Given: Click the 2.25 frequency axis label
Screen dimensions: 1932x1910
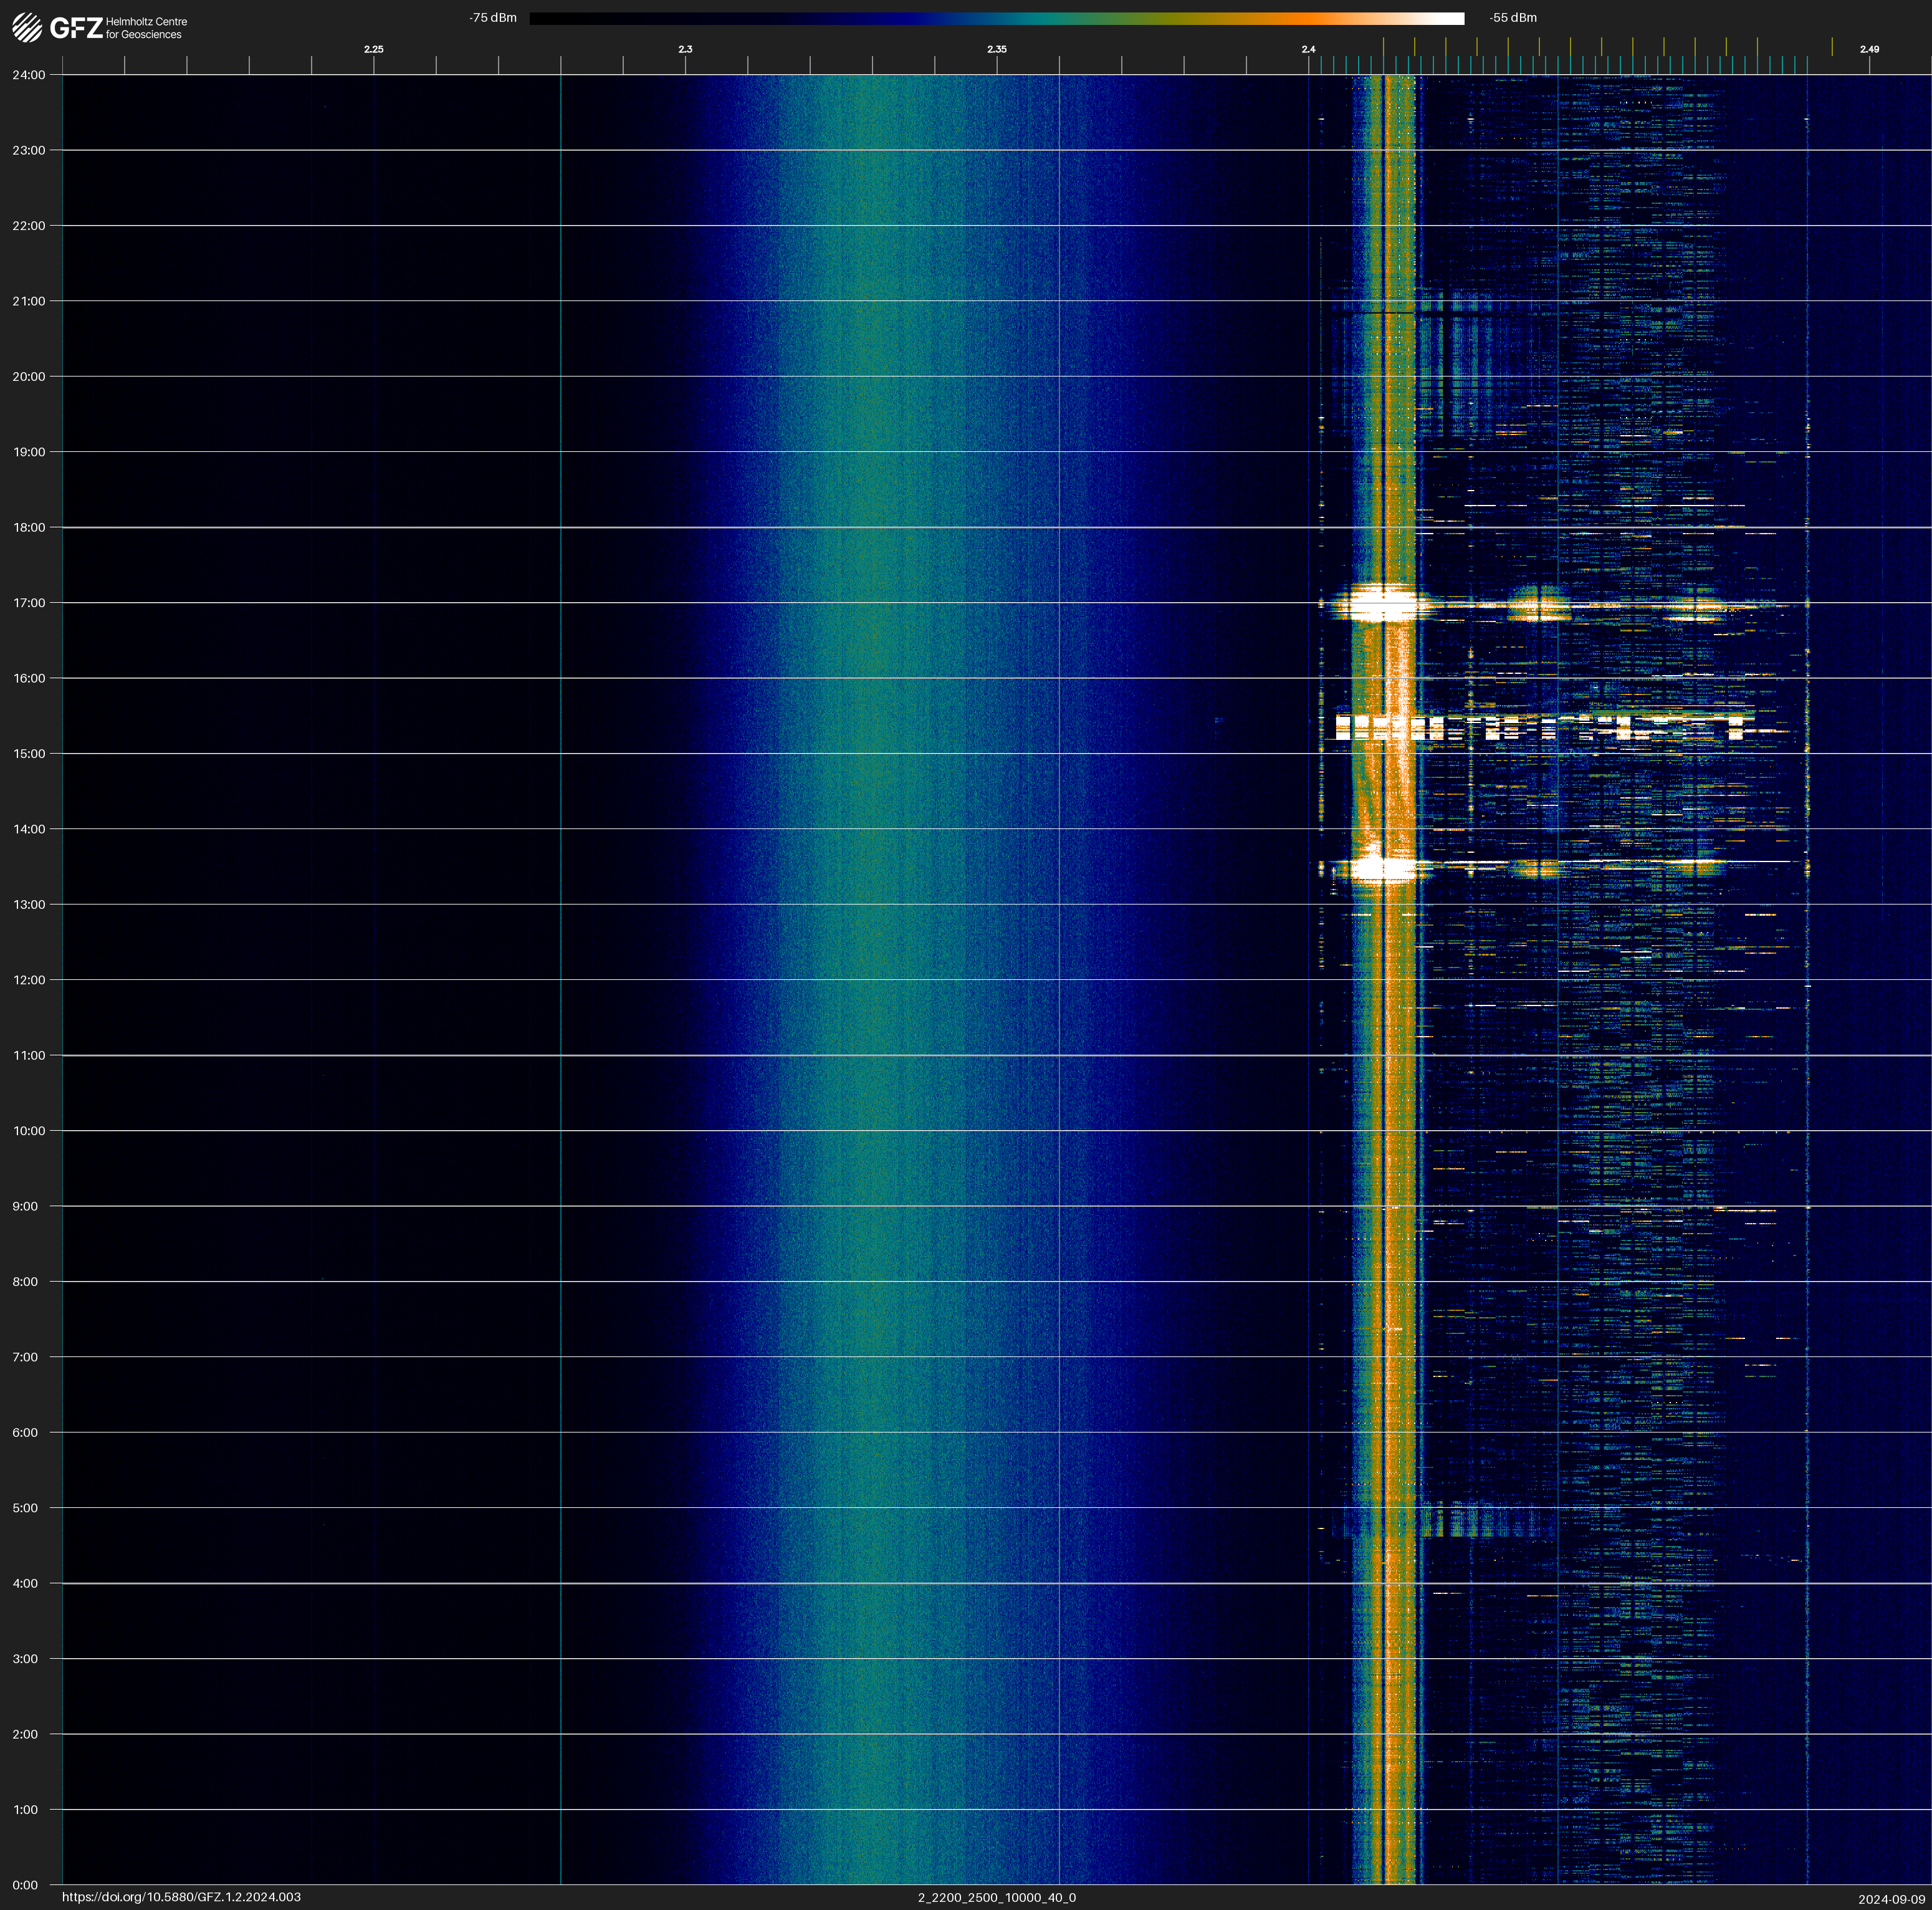Looking at the screenshot, I should 373,49.
